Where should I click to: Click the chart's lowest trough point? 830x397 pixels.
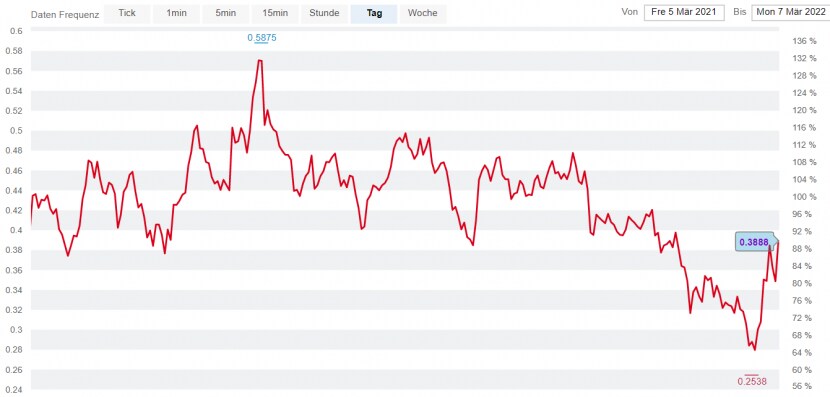tap(754, 349)
